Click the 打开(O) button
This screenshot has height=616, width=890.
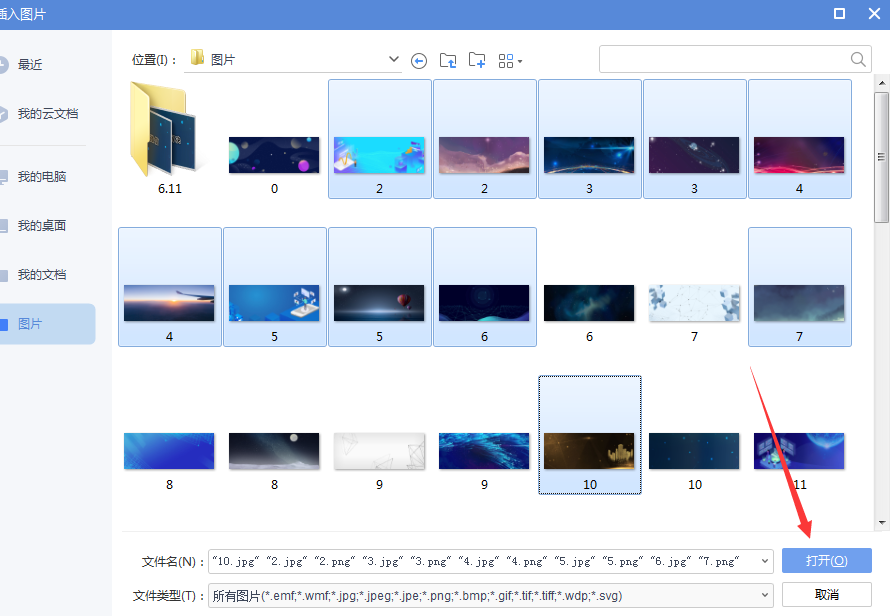[826, 561]
